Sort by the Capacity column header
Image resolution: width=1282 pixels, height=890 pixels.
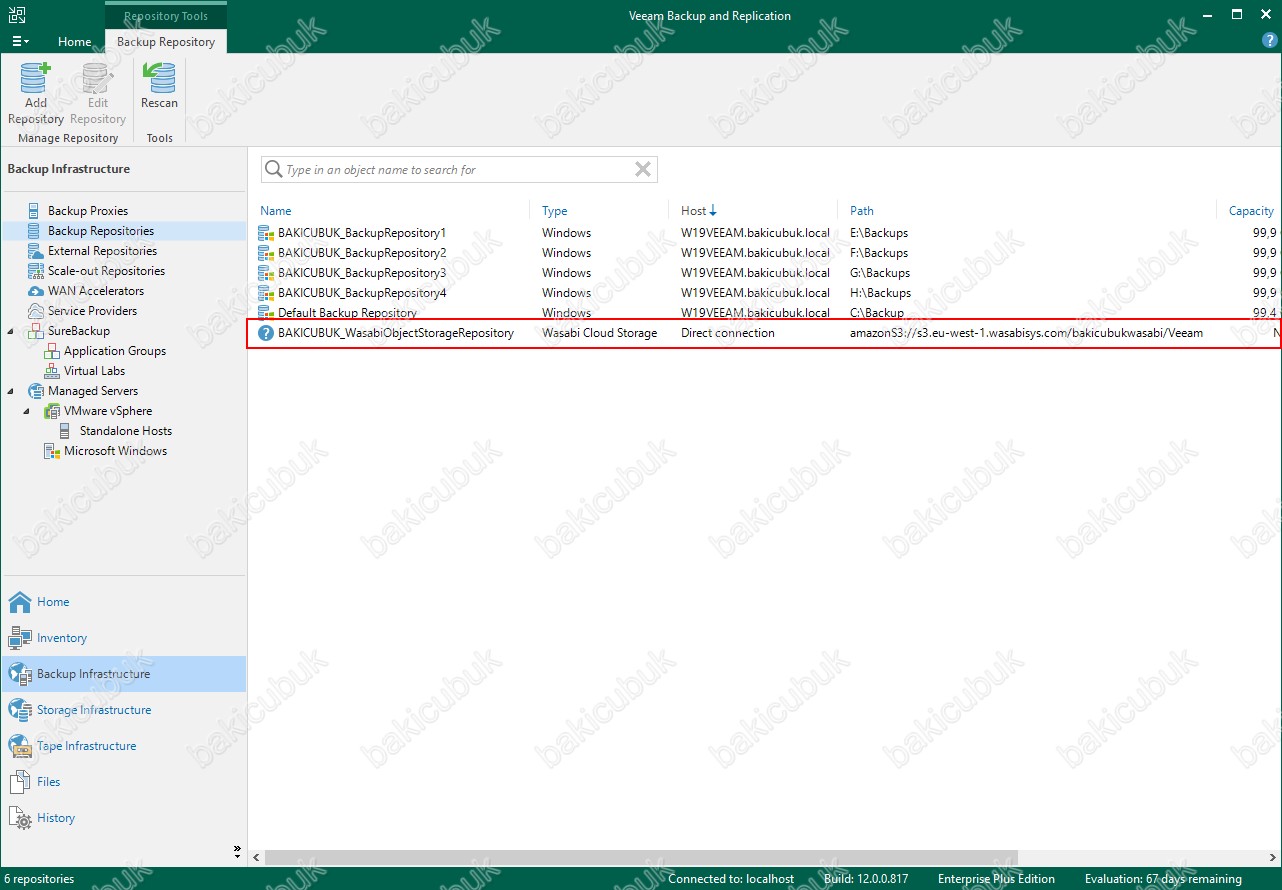[1251, 211]
